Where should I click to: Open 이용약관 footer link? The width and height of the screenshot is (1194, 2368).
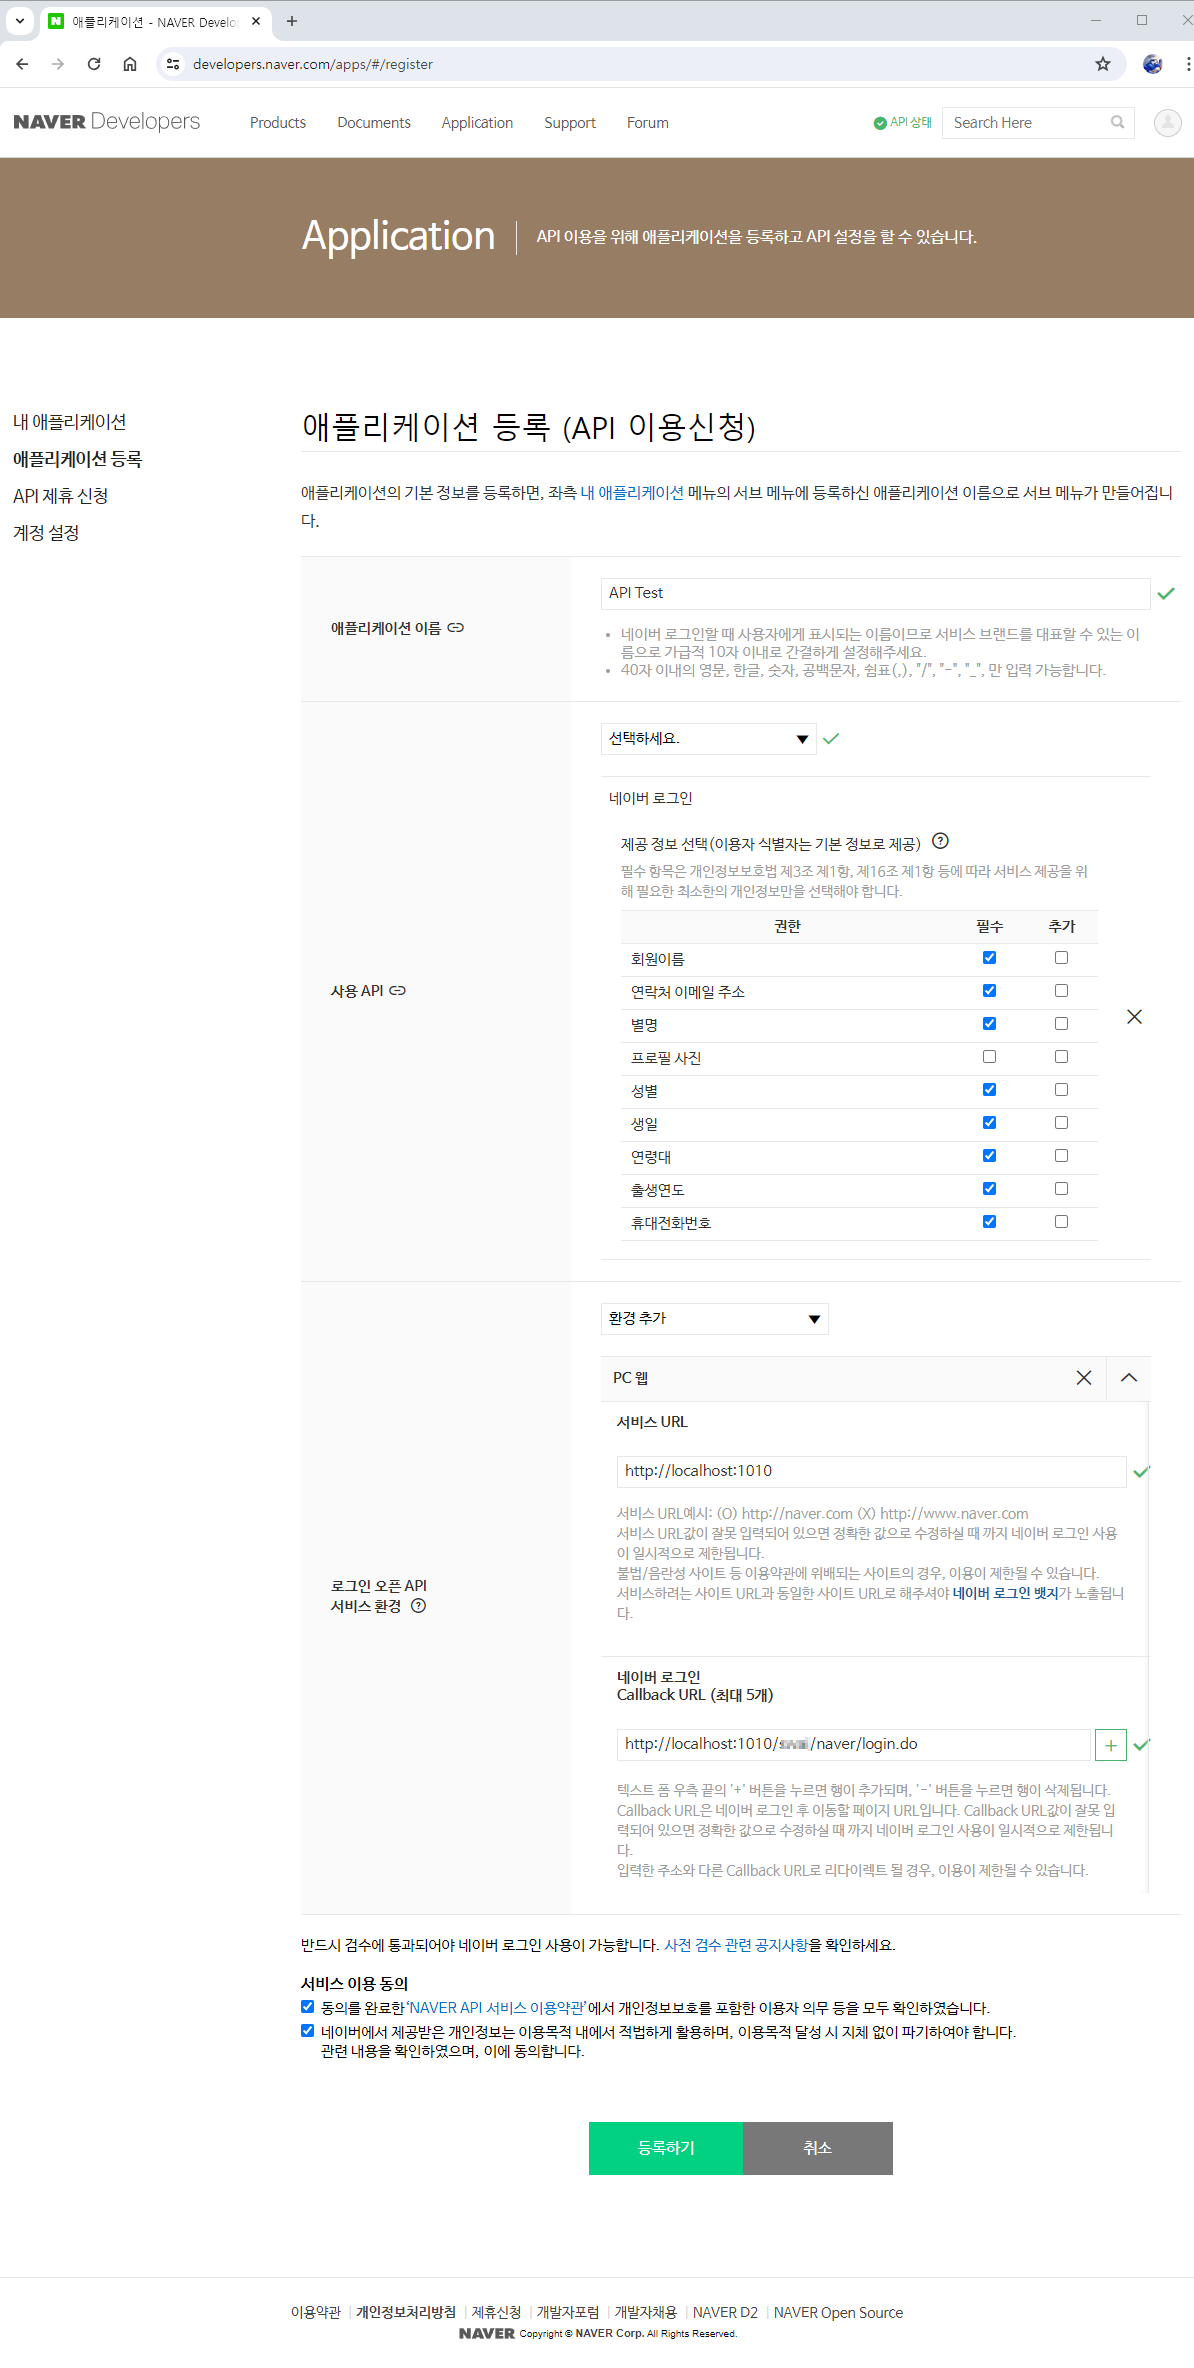(316, 2312)
